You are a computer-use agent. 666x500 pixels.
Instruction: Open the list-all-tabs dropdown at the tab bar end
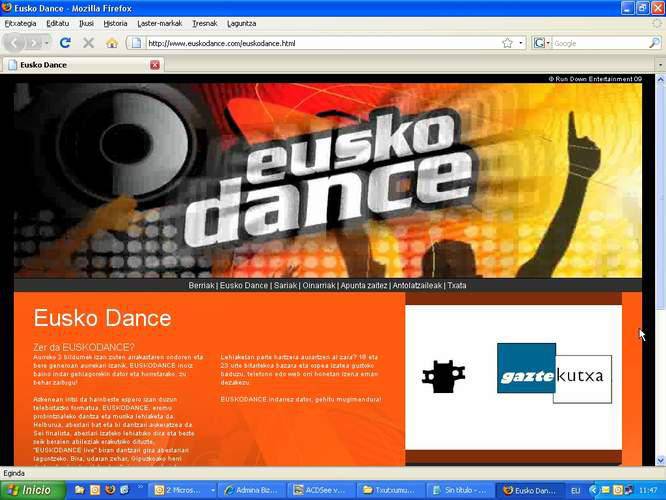(660, 65)
